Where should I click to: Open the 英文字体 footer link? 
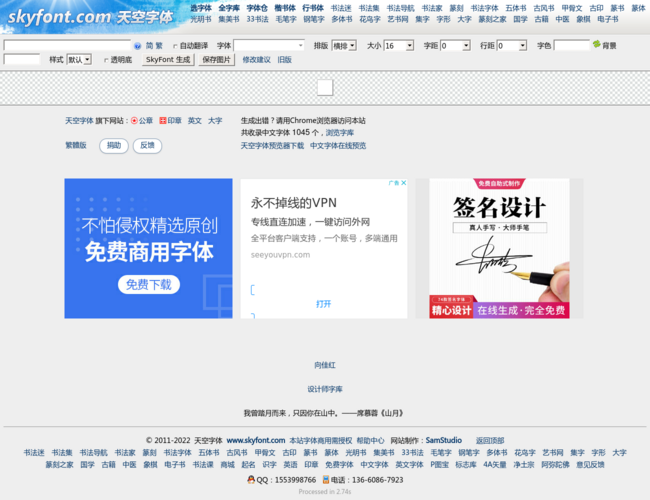(x=409, y=465)
